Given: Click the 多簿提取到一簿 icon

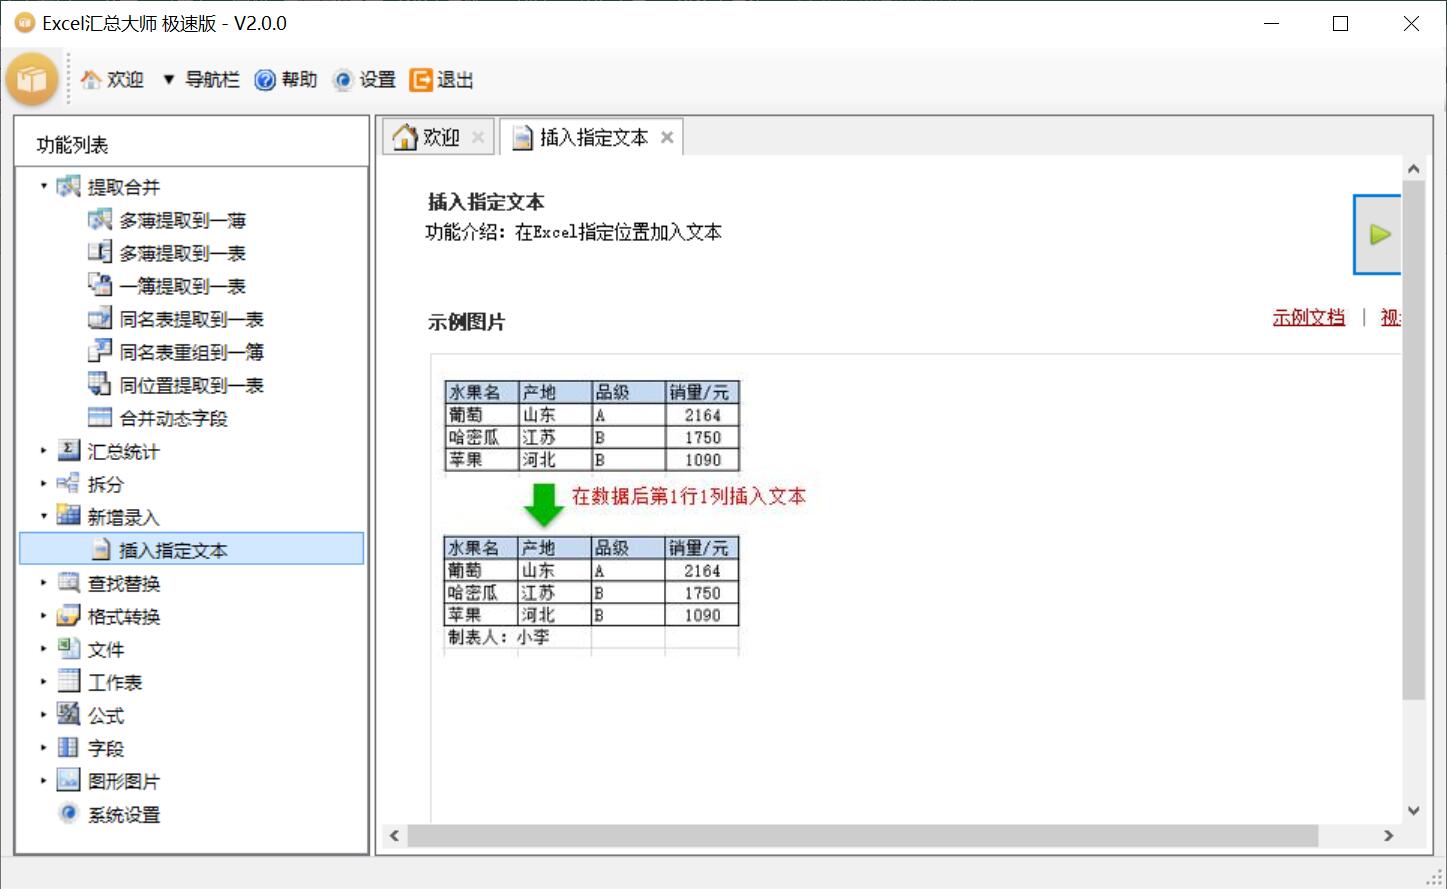Looking at the screenshot, I should click(100, 219).
